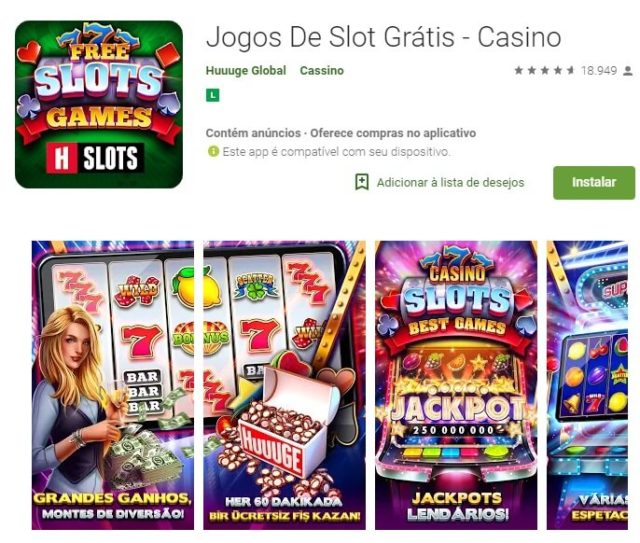This screenshot has width=640, height=543.
Task: Click the H Slots logo on app icon
Action: (x=95, y=158)
